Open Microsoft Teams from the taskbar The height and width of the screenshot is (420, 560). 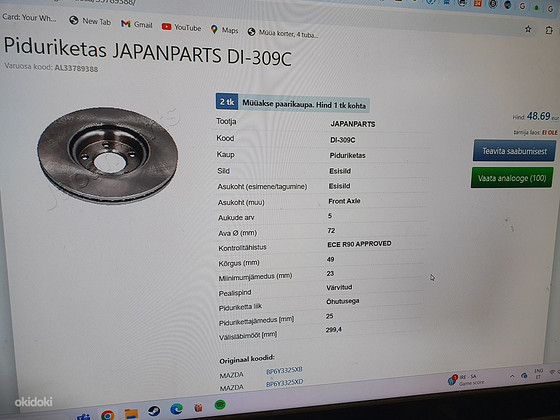pyautogui.click(x=84, y=417)
